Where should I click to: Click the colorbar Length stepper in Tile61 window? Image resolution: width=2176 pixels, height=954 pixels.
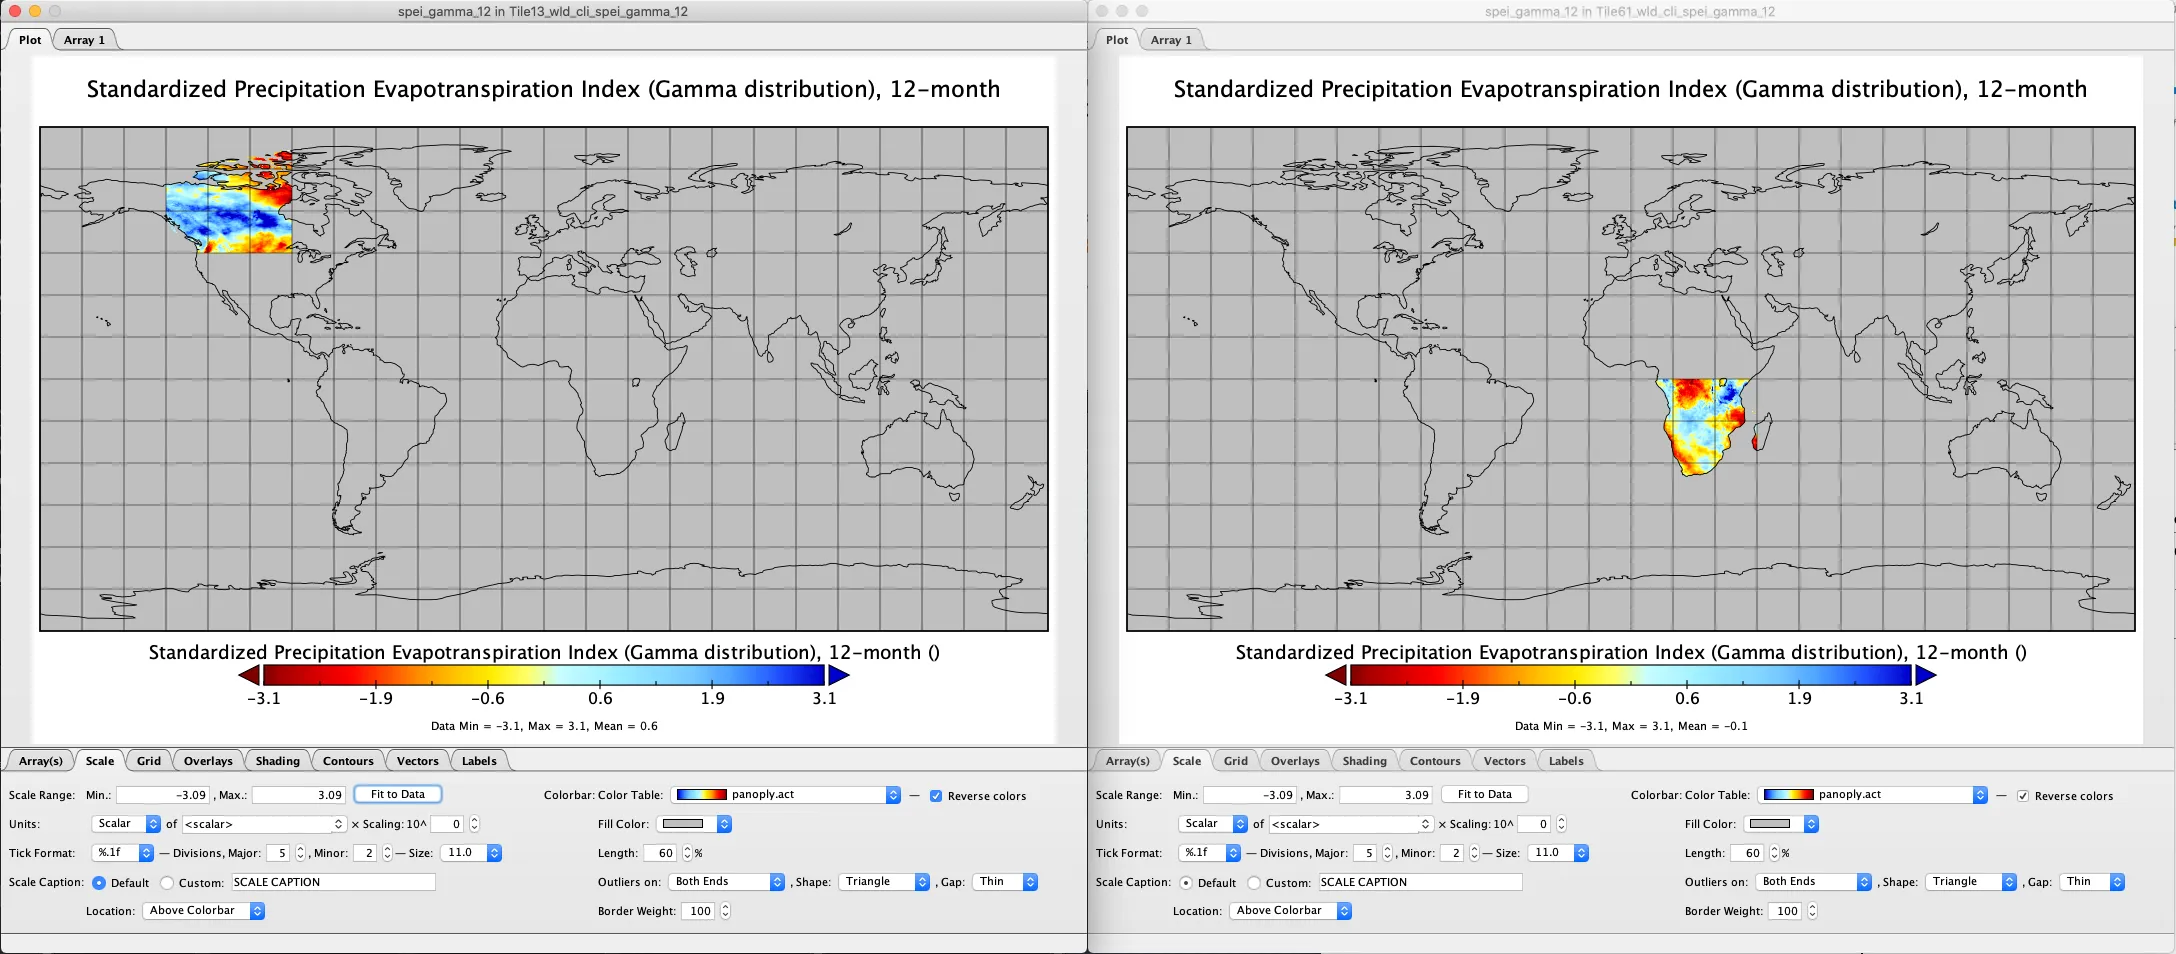click(x=1774, y=853)
